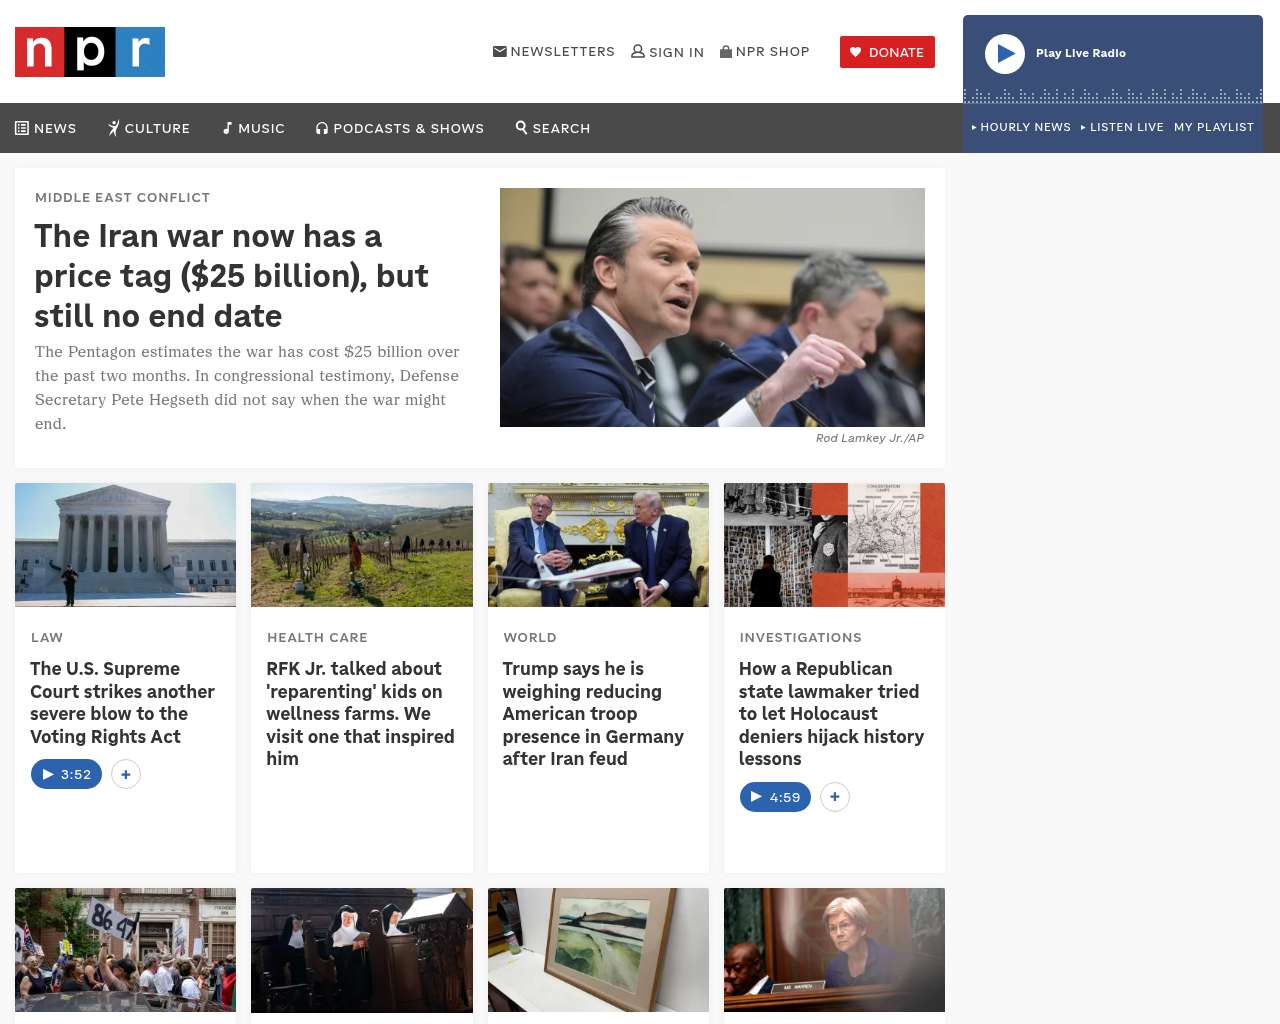1280x1024 pixels.
Task: Read the Supreme Court Voting Rights Act story
Action: [x=123, y=702]
